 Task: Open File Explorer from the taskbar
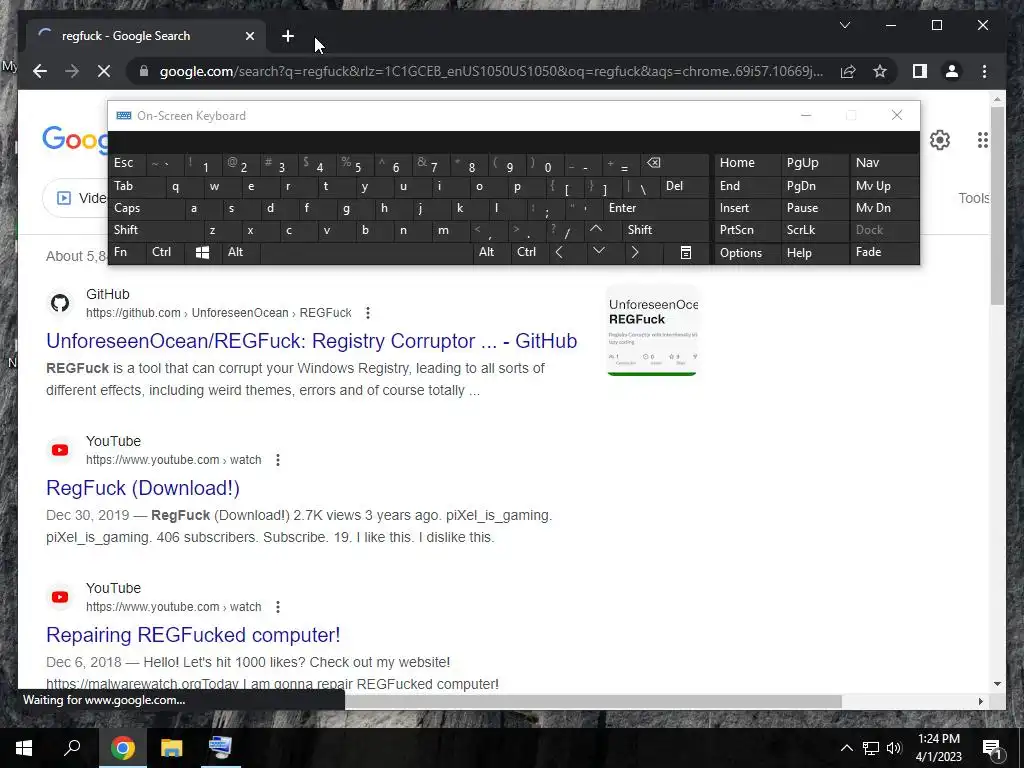(171, 748)
